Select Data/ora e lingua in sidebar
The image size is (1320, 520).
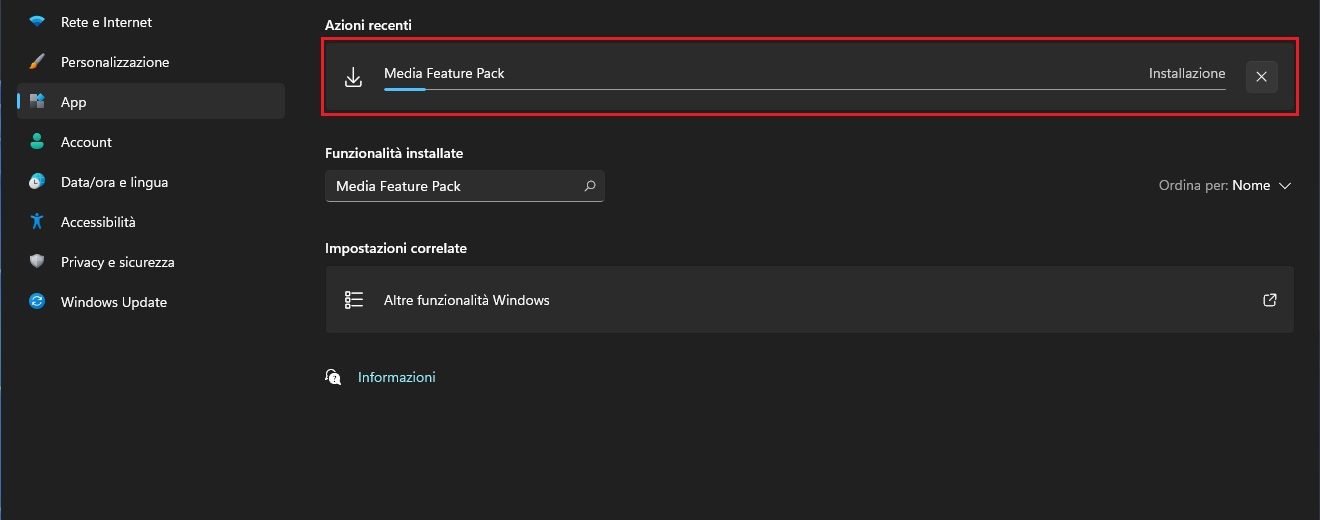[114, 182]
